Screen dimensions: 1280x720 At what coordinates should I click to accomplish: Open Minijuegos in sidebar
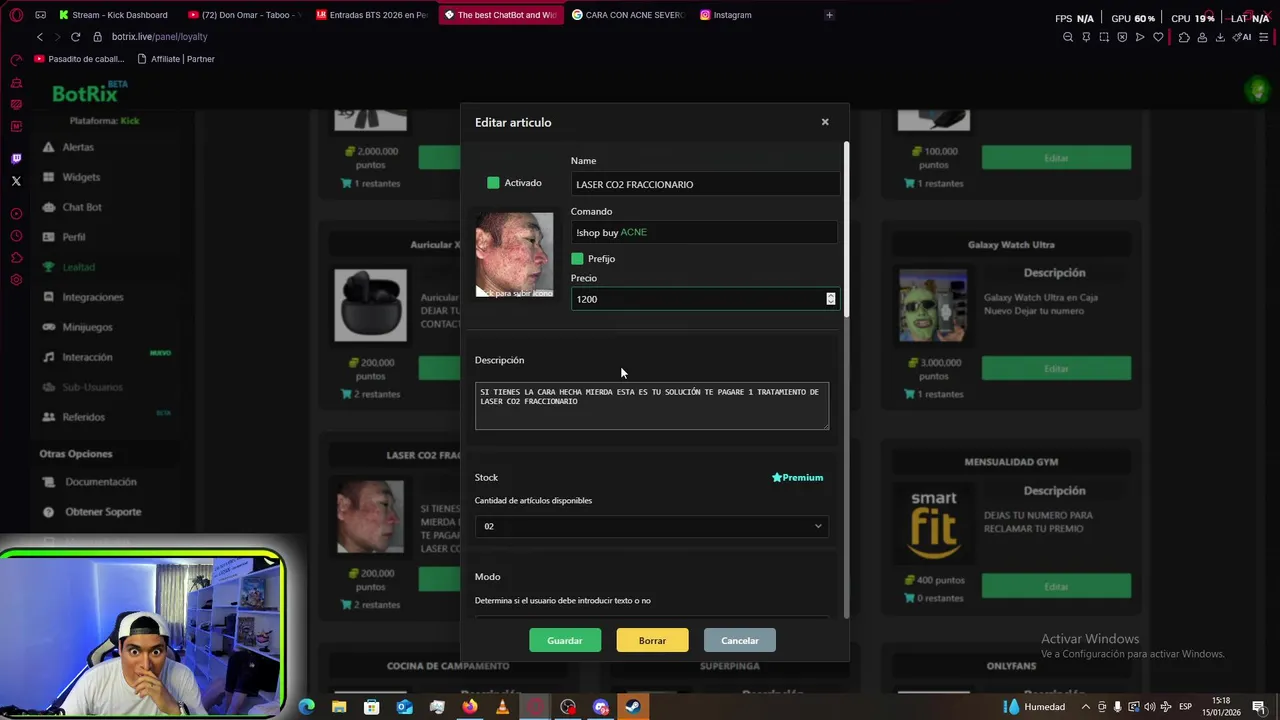pyautogui.click(x=87, y=327)
